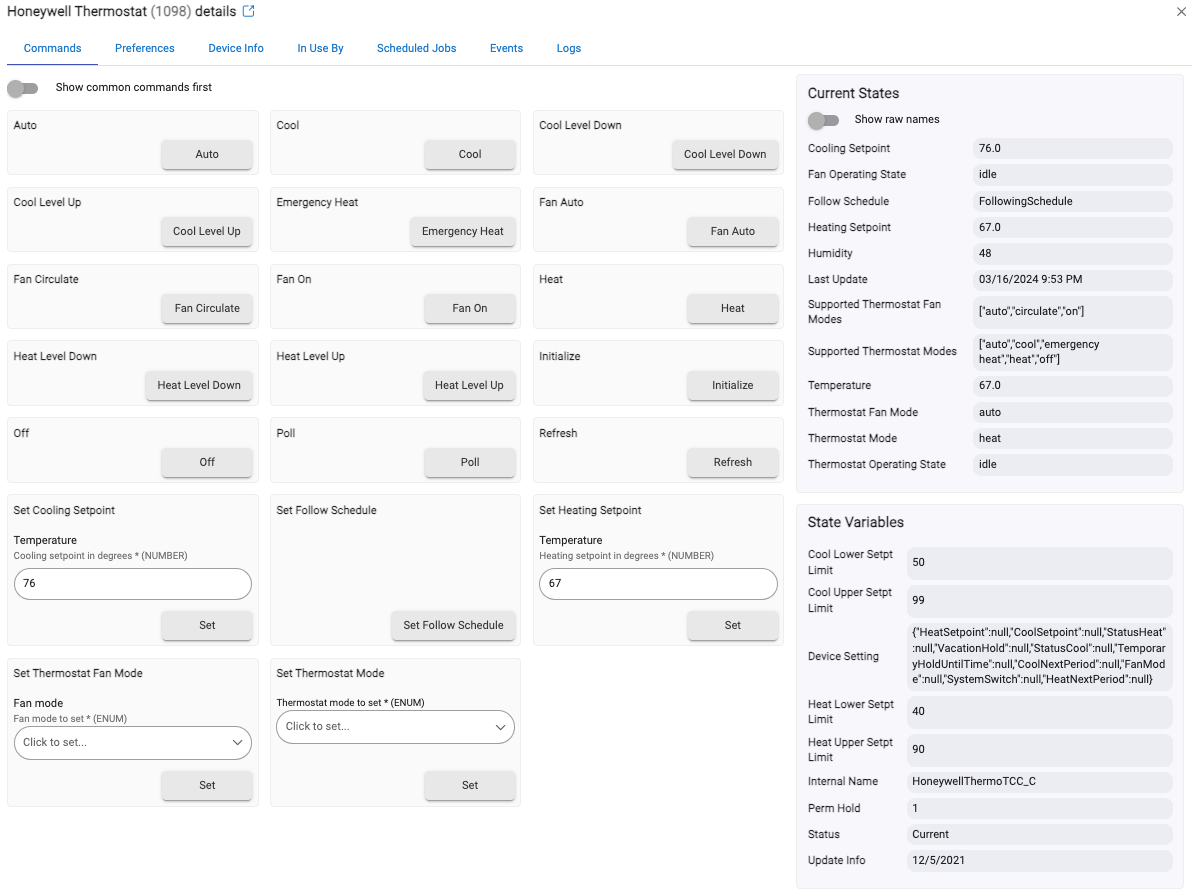The width and height of the screenshot is (1192, 896).
Task: Close the thermostat details dialog
Action: click(x=1181, y=11)
